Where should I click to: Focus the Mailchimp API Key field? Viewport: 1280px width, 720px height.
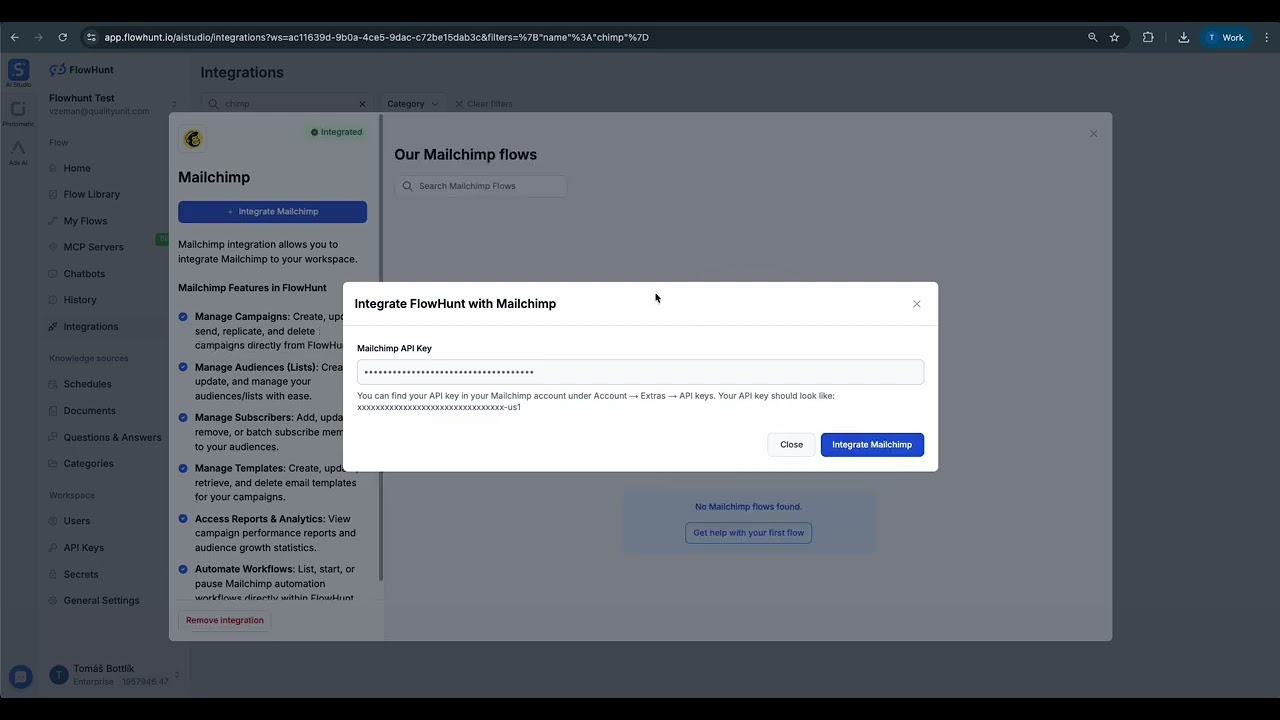tap(640, 372)
